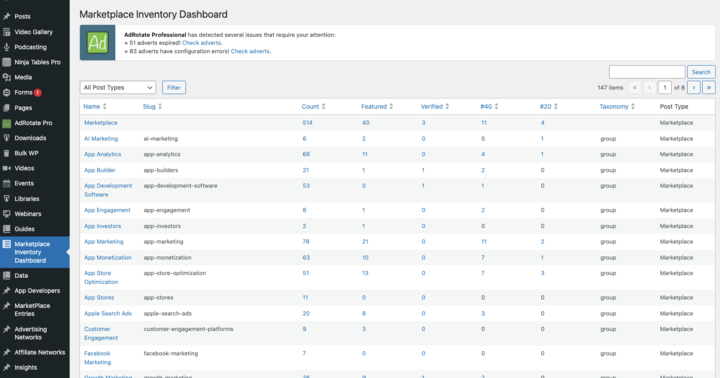
Task: Click the Guides sidebar icon
Action: pos(6,229)
